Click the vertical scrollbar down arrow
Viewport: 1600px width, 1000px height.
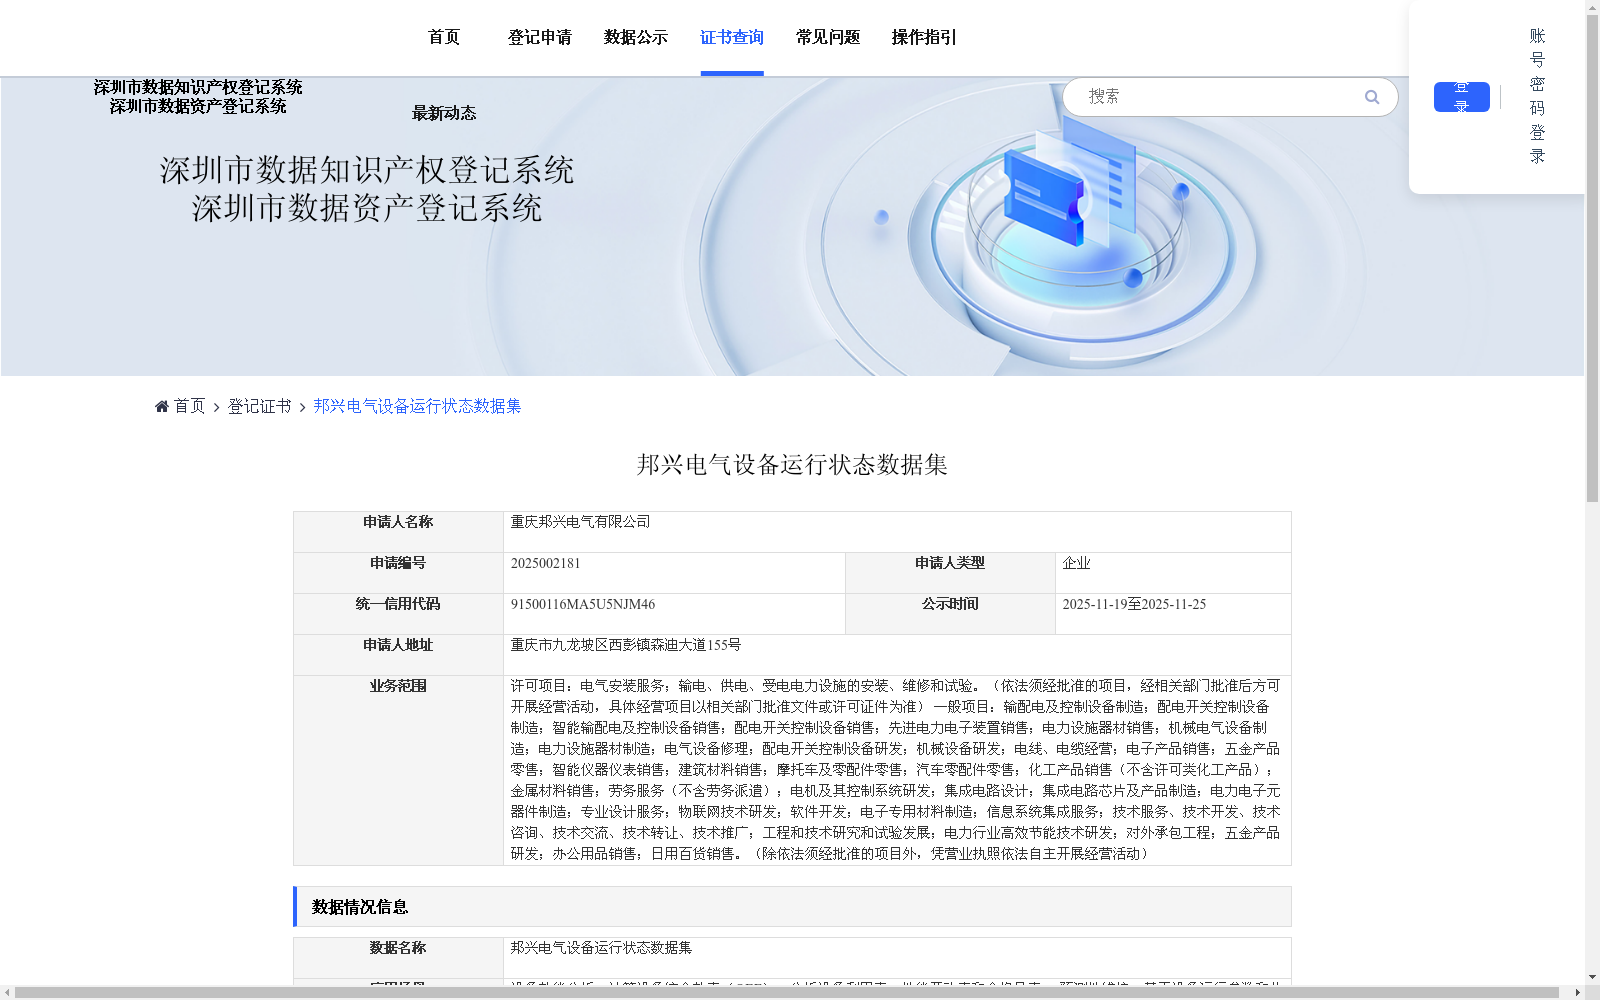tap(1592, 977)
